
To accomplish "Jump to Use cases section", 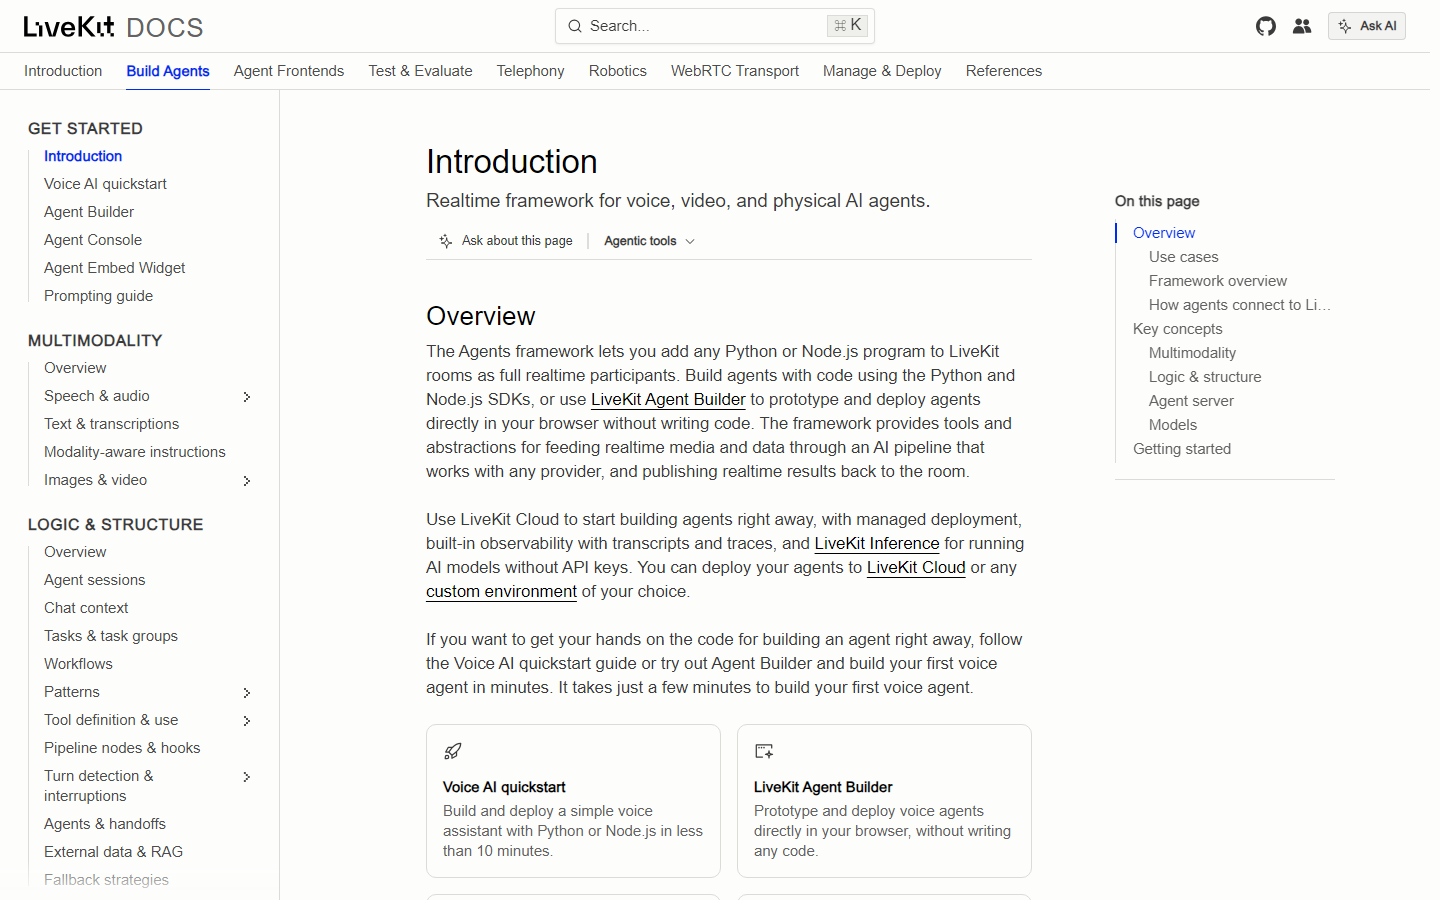I will tap(1183, 257).
